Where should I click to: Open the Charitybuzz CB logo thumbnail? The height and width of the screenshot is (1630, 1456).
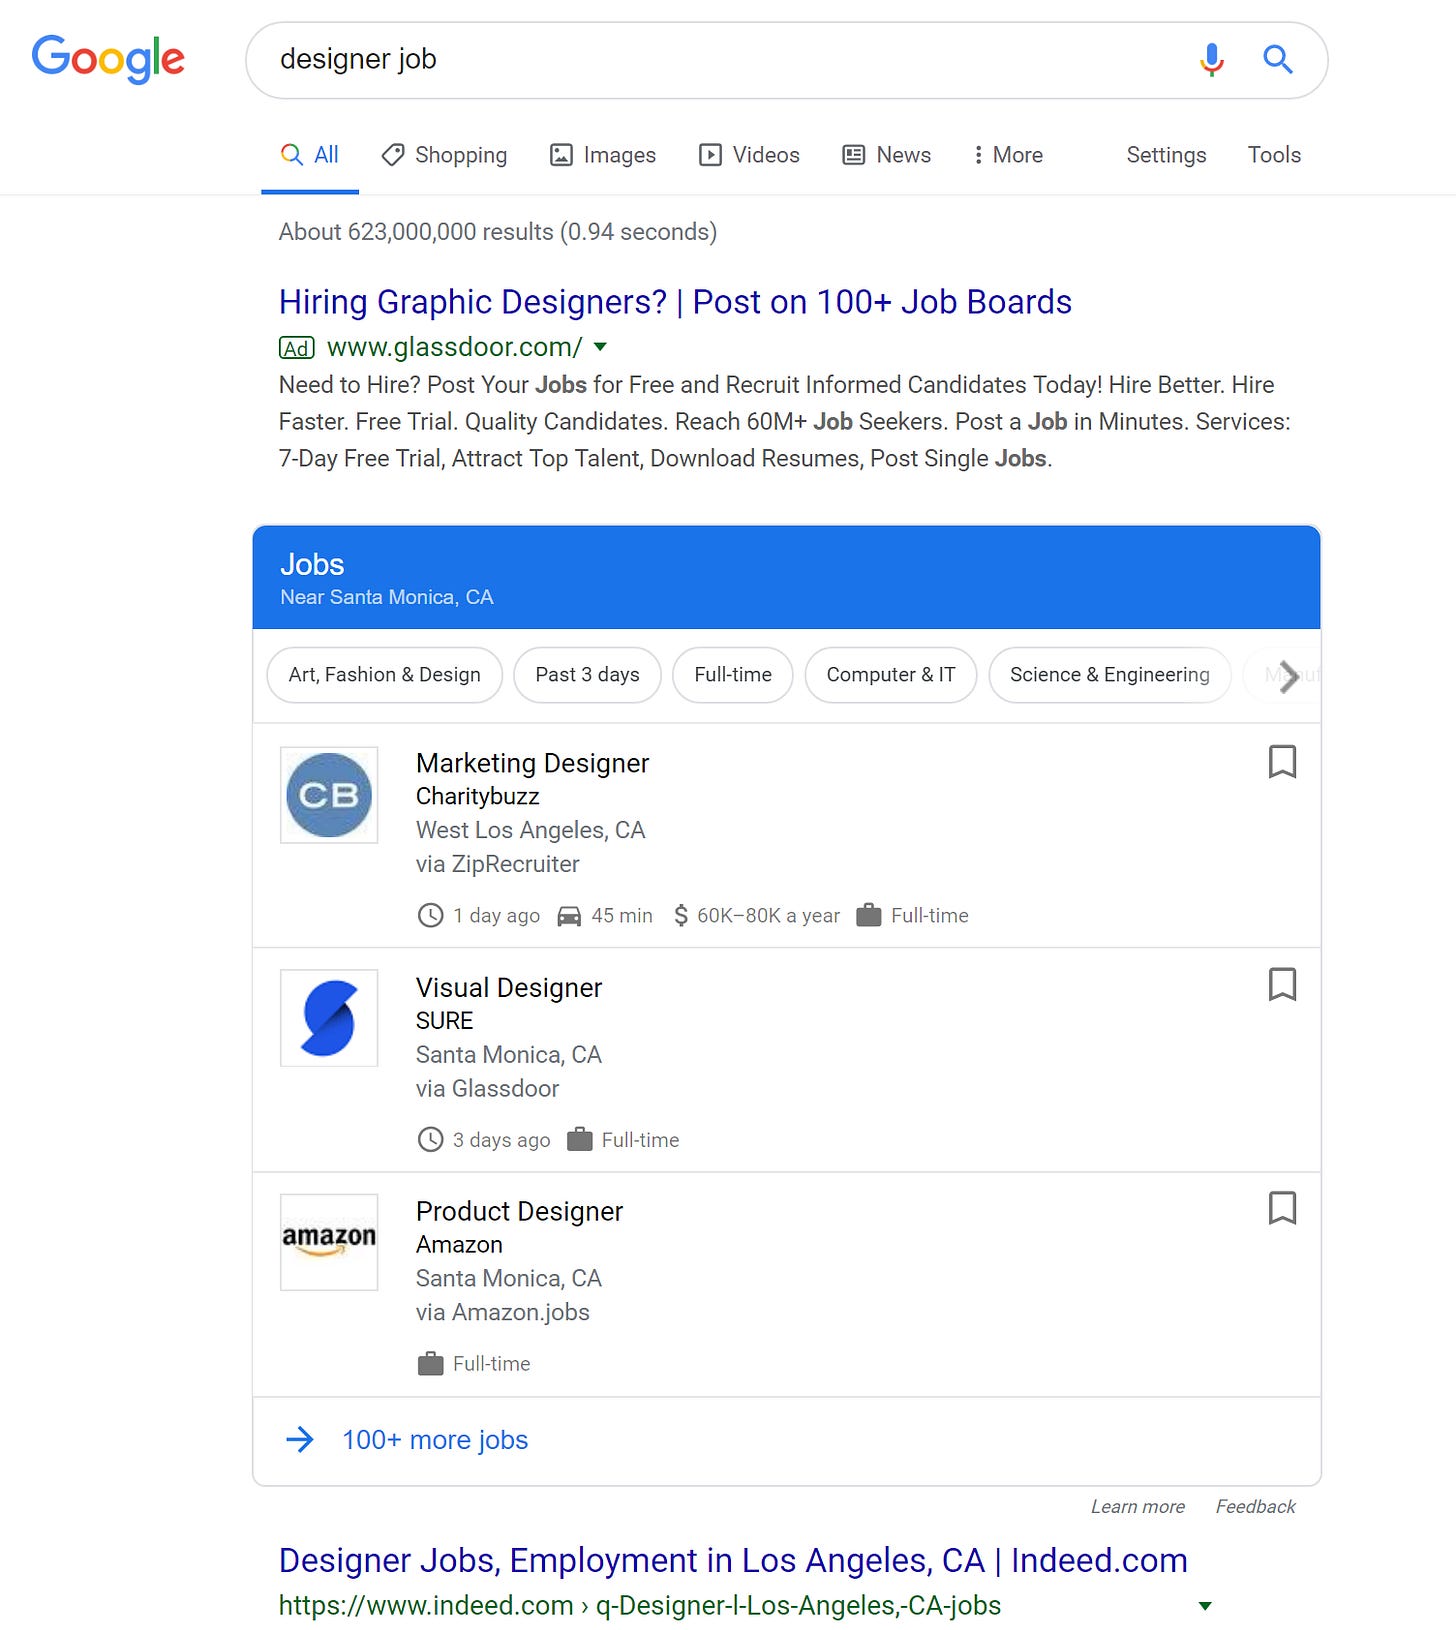(329, 795)
